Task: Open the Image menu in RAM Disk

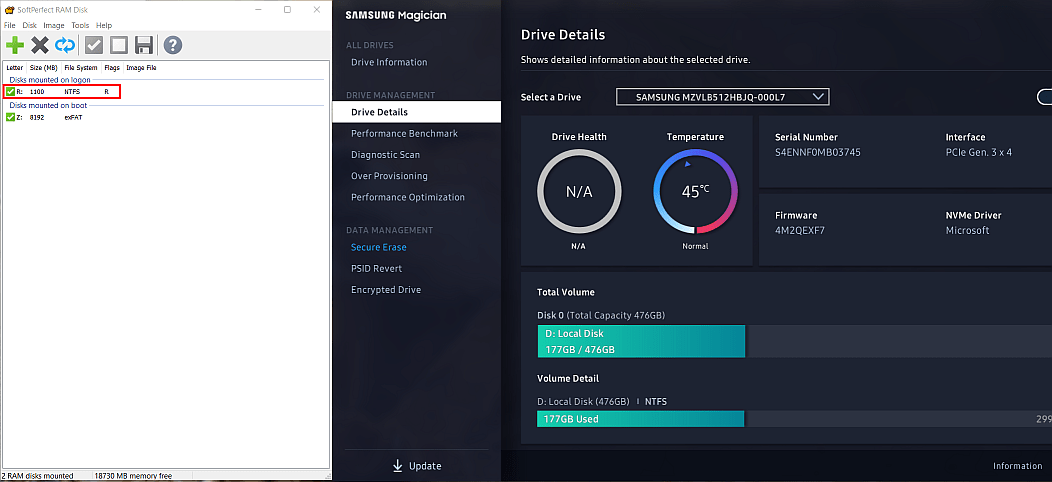Action: pos(54,25)
